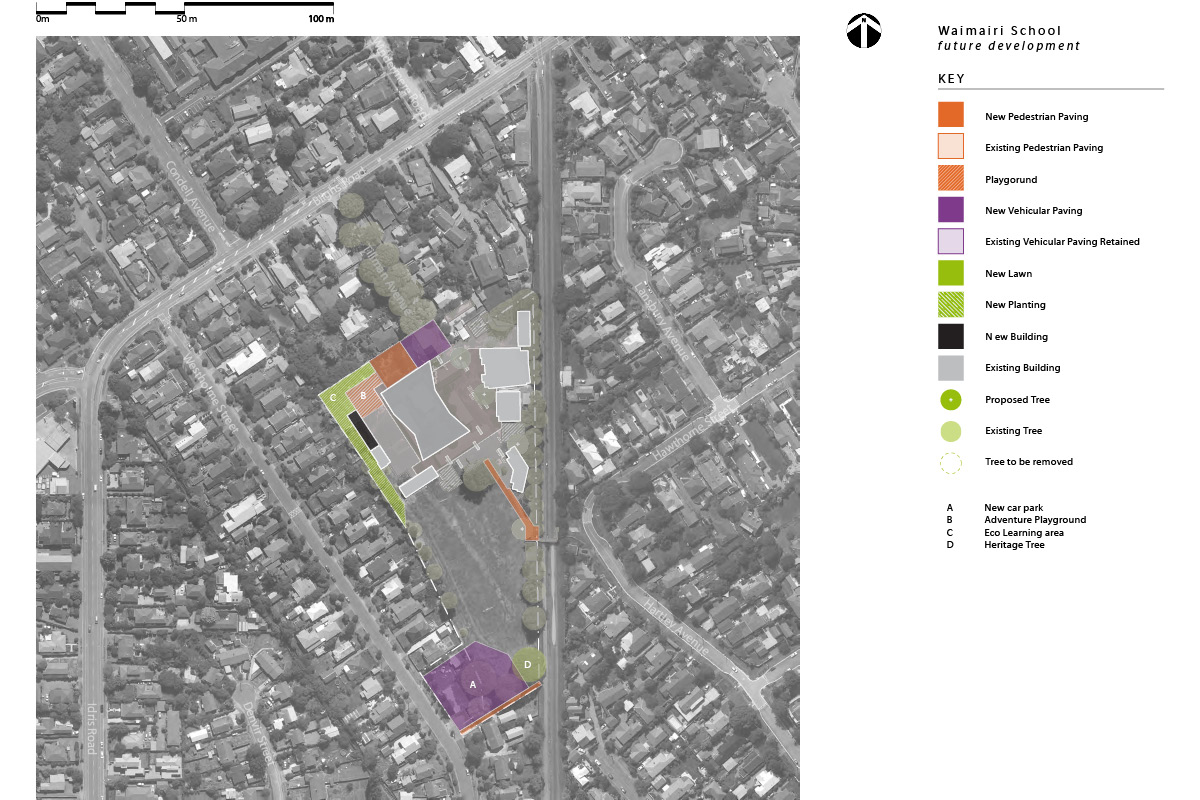Click the 'New Planting' label
The image size is (1200, 800).
tap(1015, 305)
